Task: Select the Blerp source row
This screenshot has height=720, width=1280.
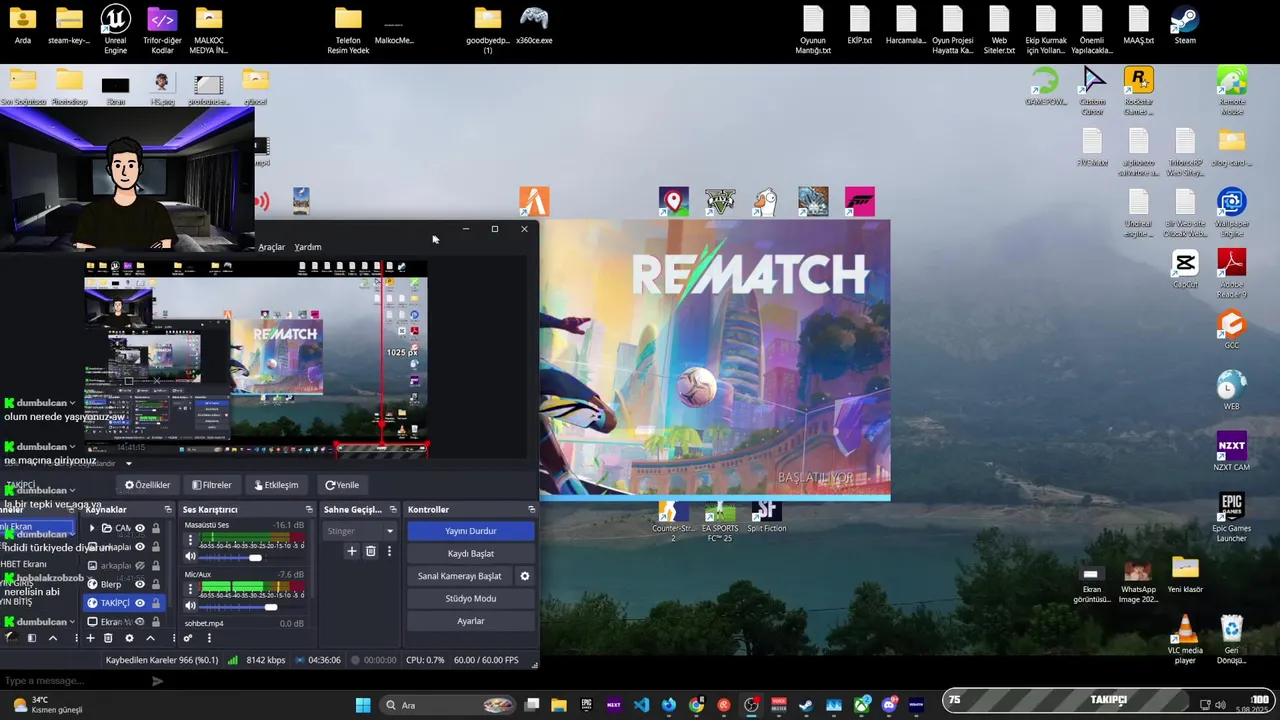Action: pyautogui.click(x=123, y=584)
